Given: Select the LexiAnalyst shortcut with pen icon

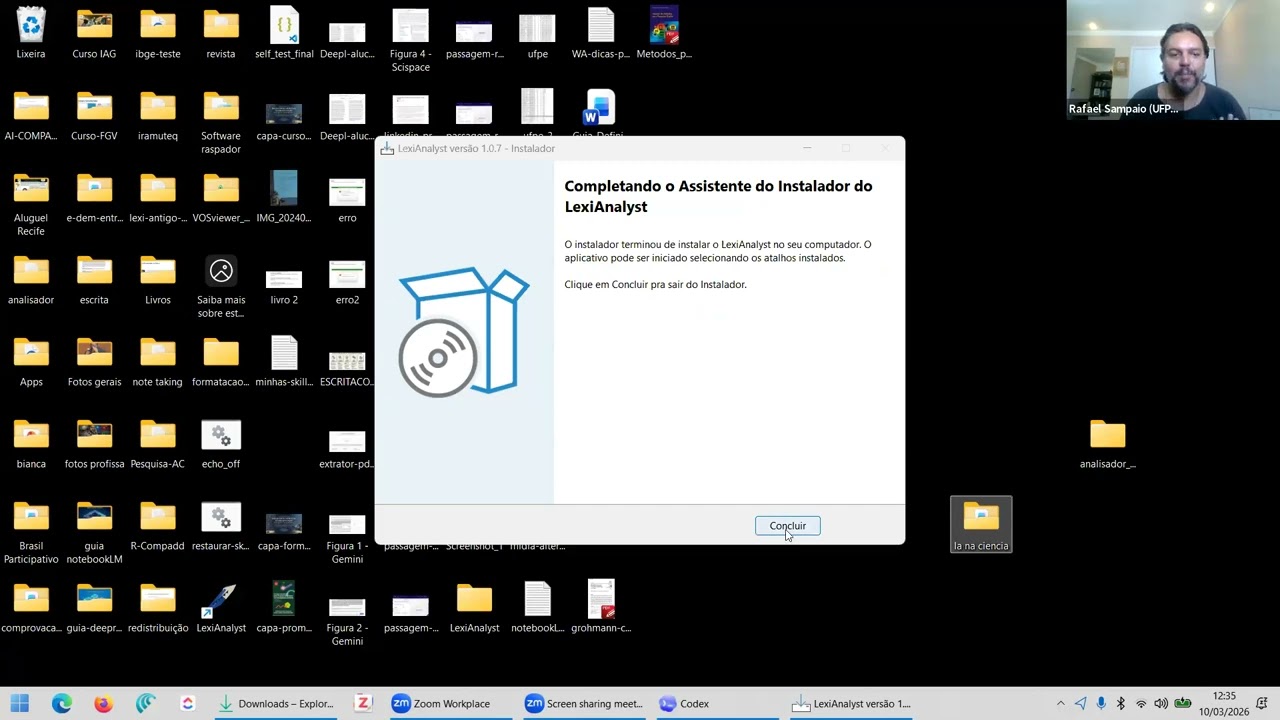Looking at the screenshot, I should 221,607.
